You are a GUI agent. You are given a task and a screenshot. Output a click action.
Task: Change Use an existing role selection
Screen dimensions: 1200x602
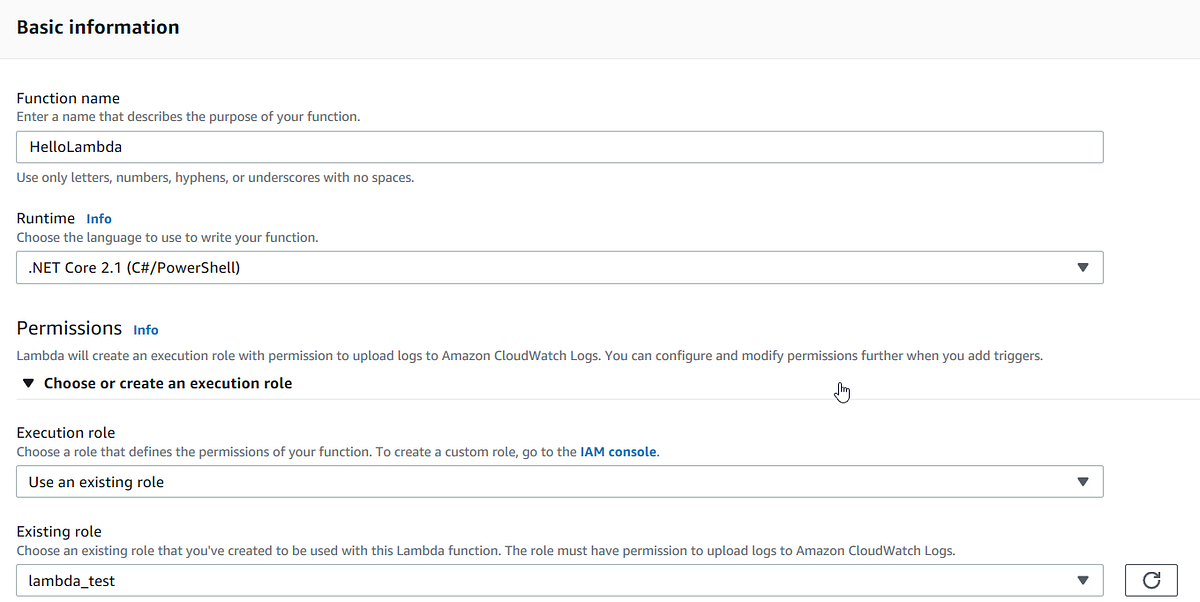(560, 481)
